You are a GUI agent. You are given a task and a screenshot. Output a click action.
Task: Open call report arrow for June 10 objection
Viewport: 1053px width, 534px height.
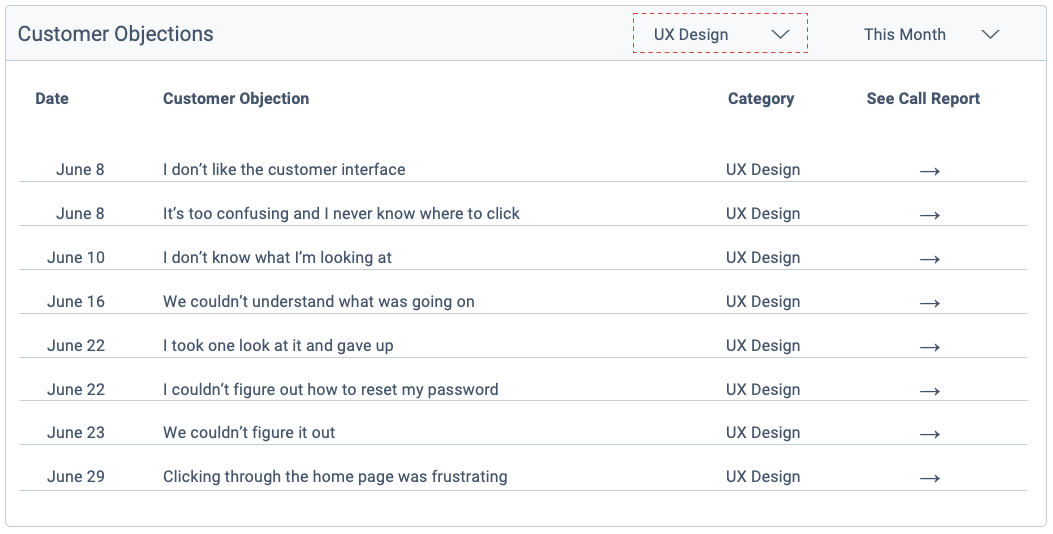[x=930, y=259]
